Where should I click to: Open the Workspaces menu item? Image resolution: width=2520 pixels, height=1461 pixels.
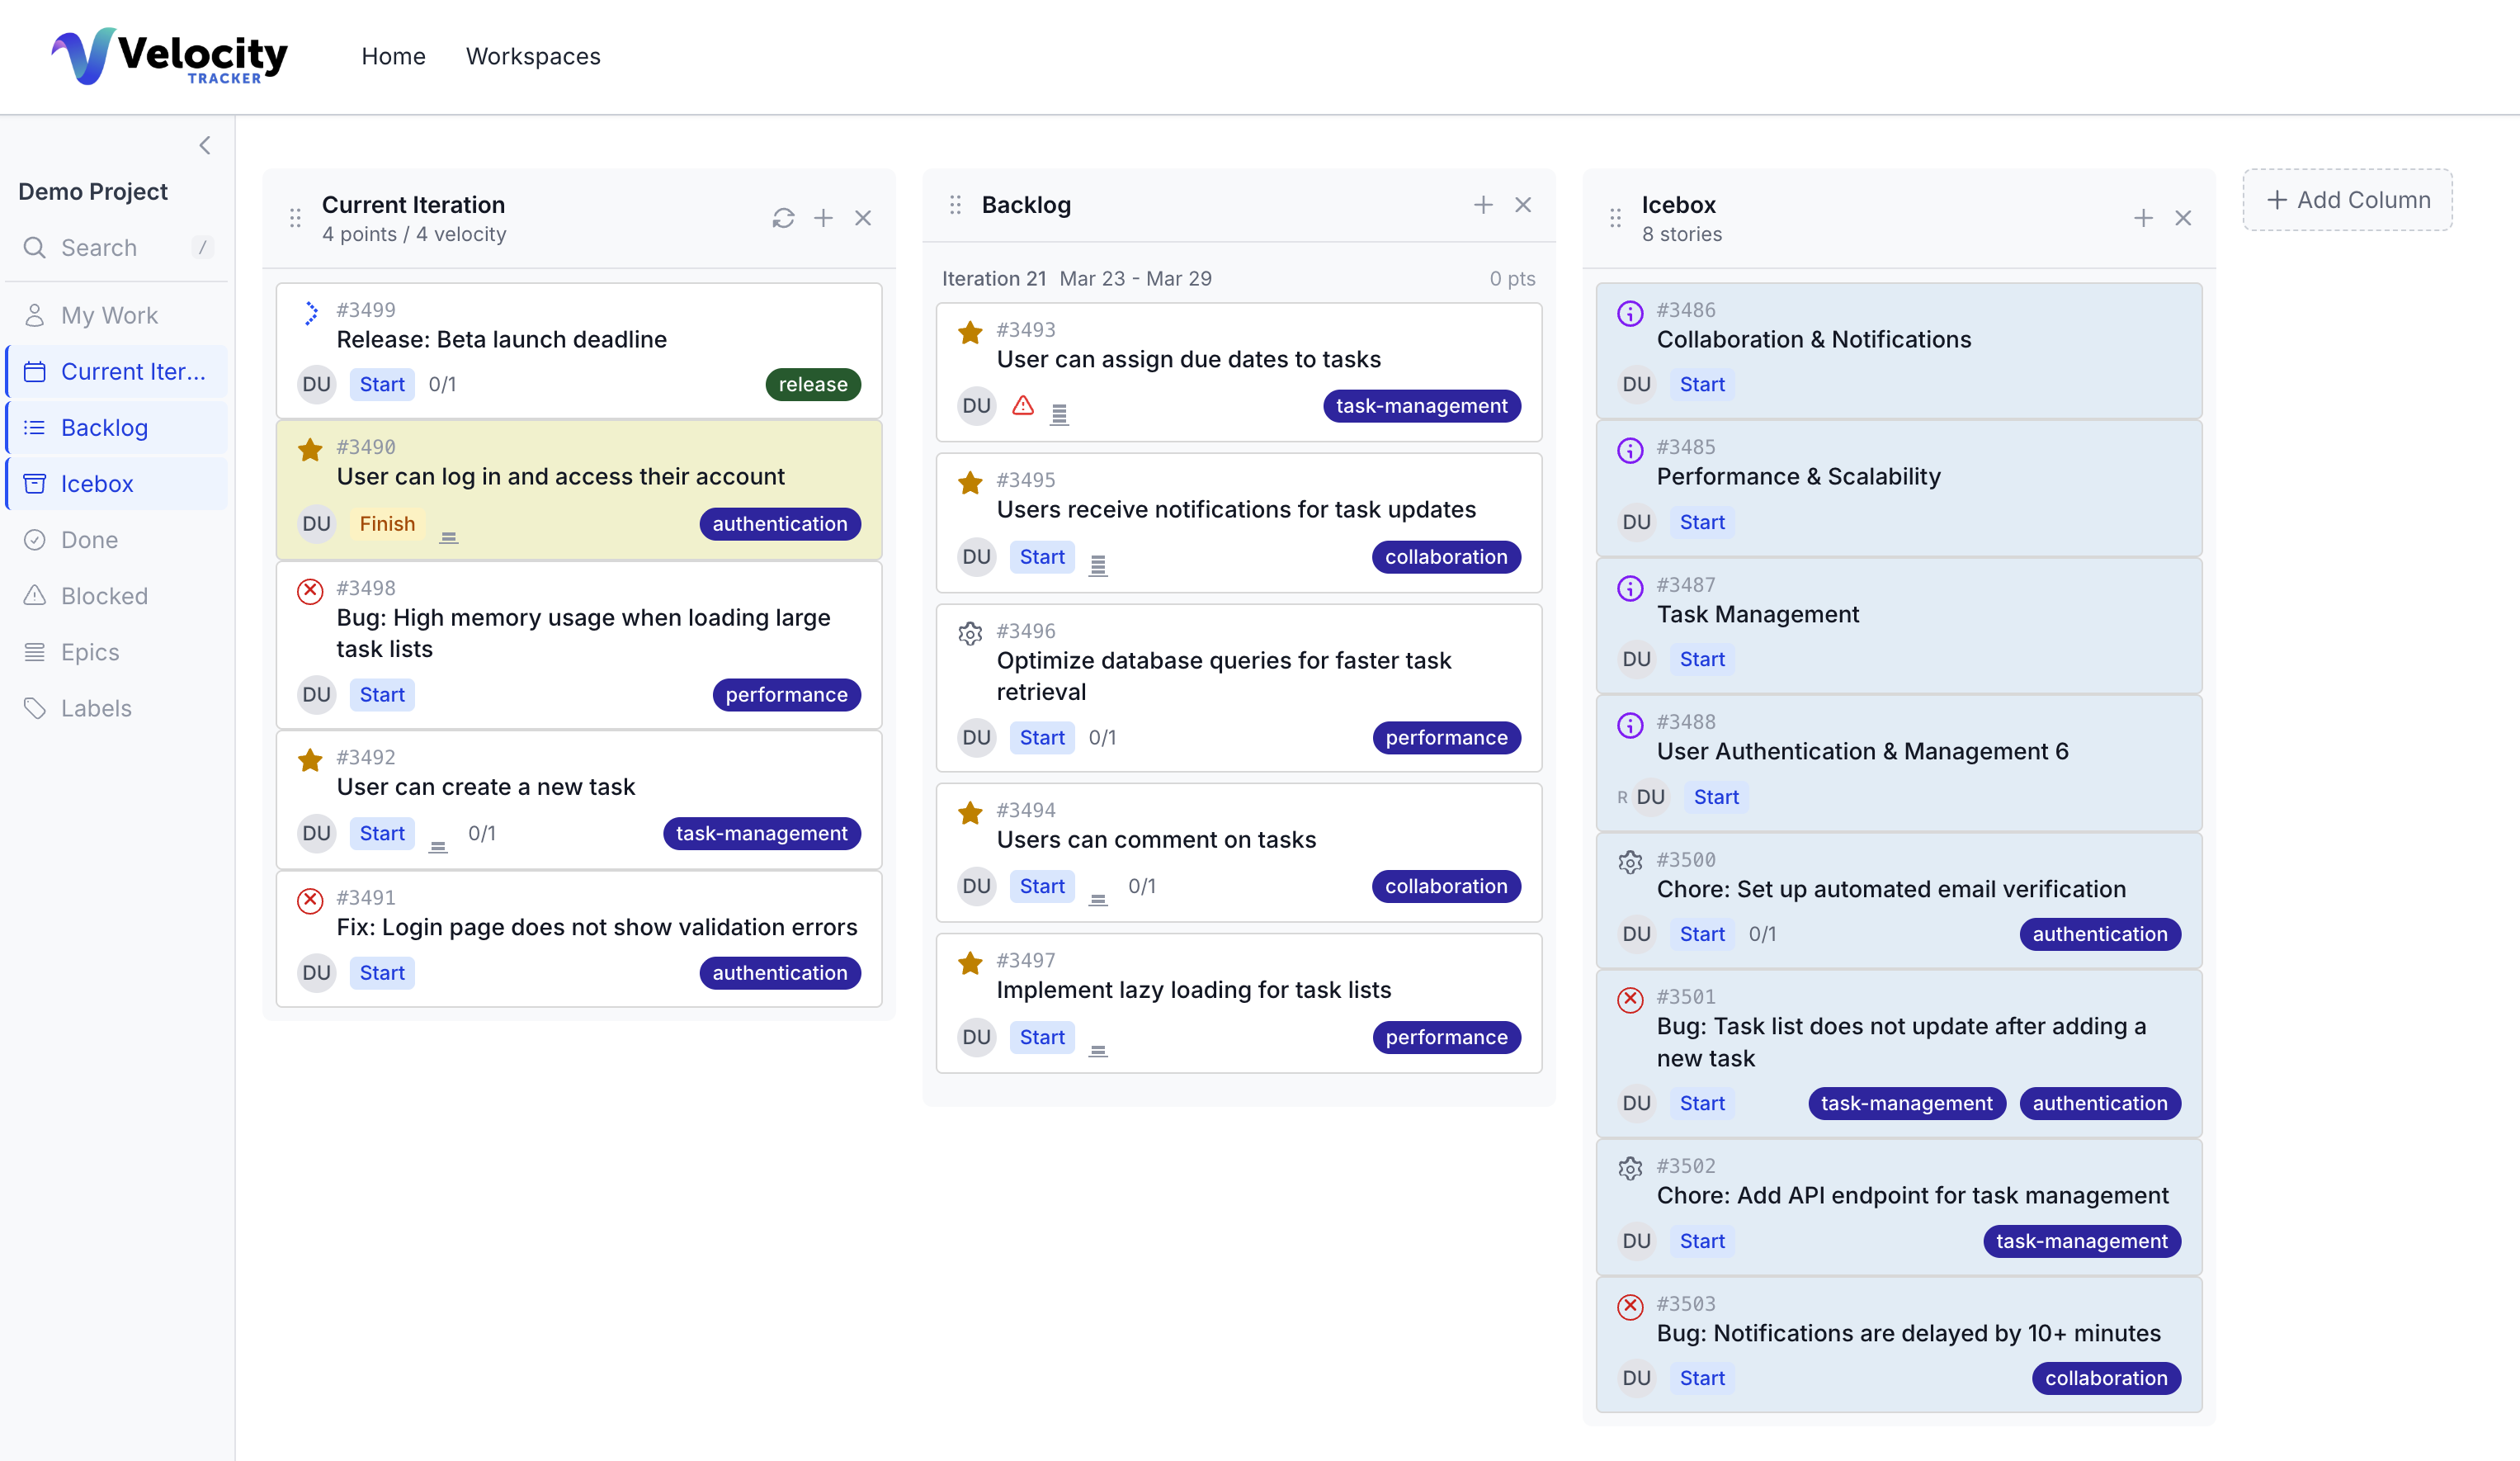(x=533, y=56)
